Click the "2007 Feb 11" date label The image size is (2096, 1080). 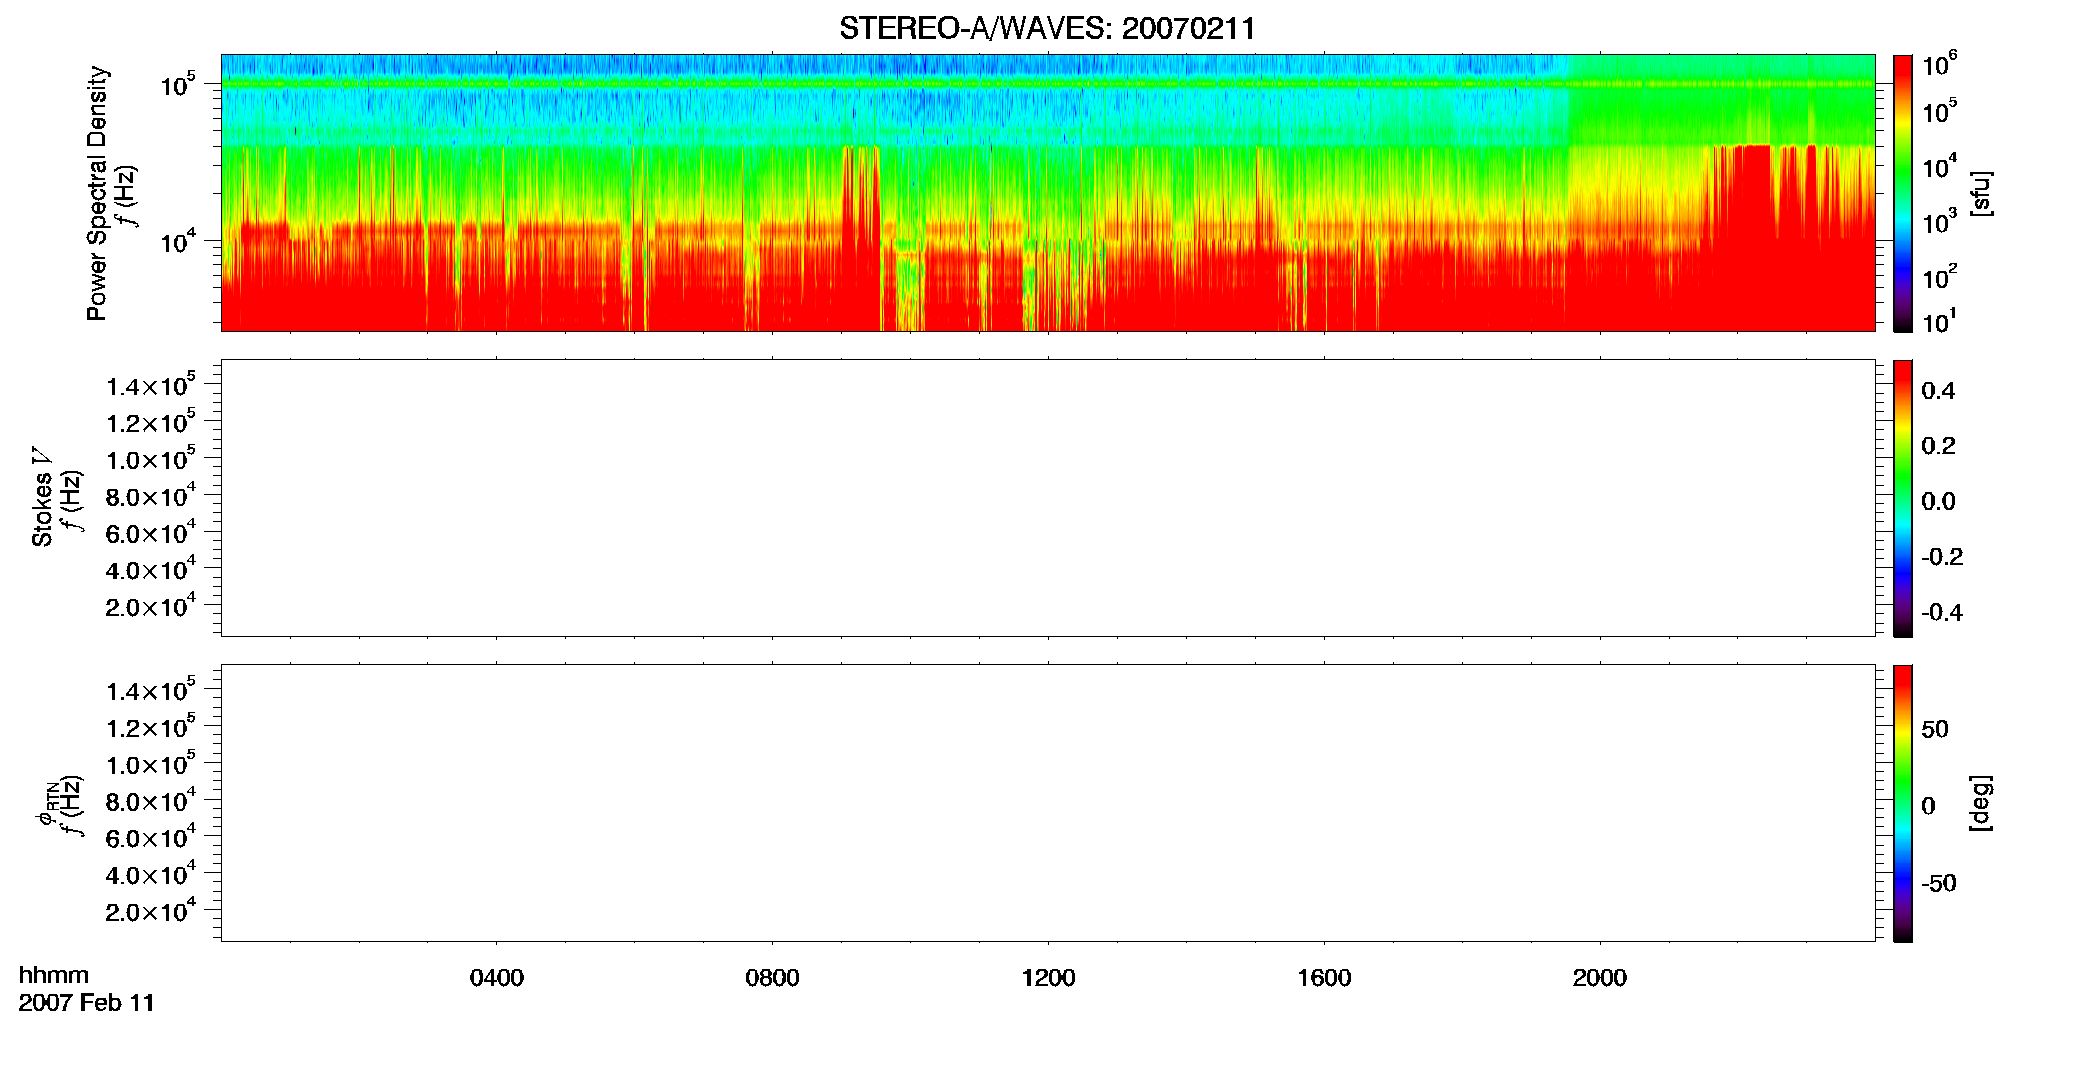87,1003
